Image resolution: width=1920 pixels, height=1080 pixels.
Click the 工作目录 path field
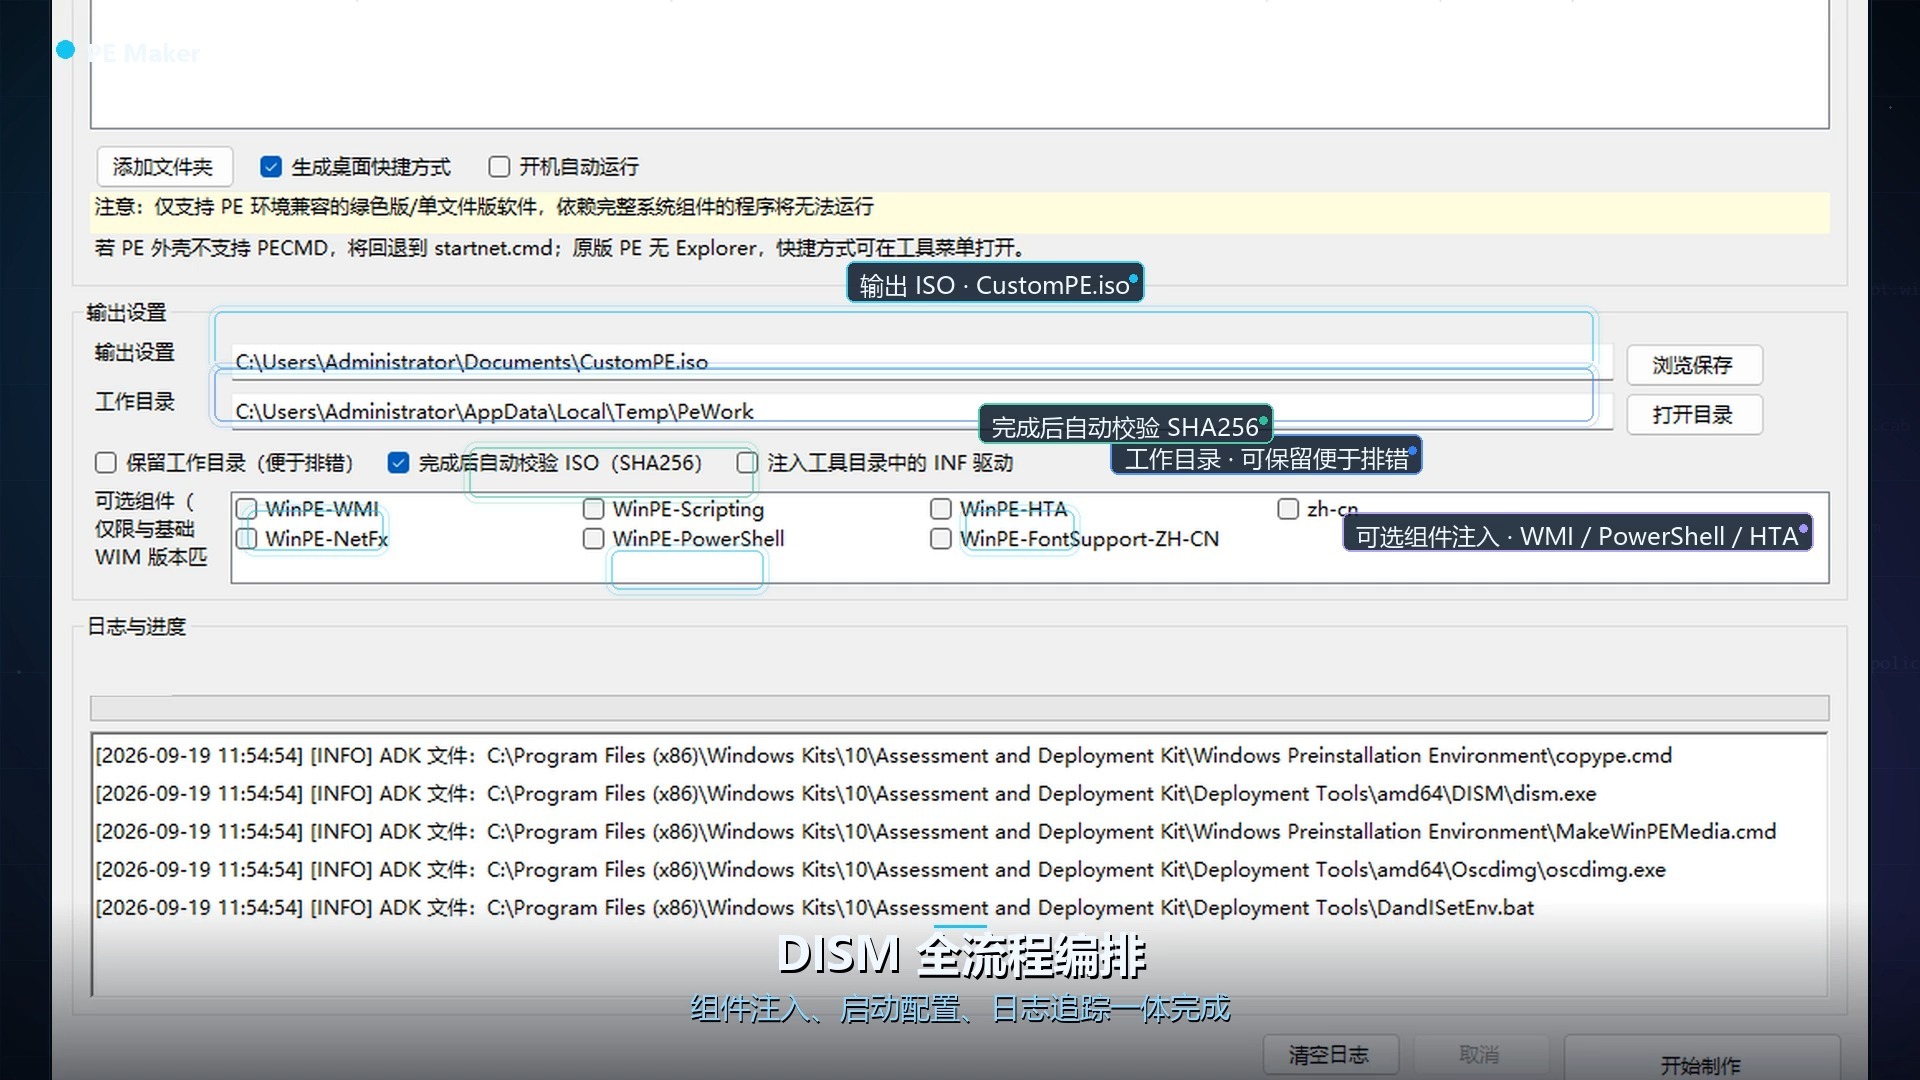point(922,412)
